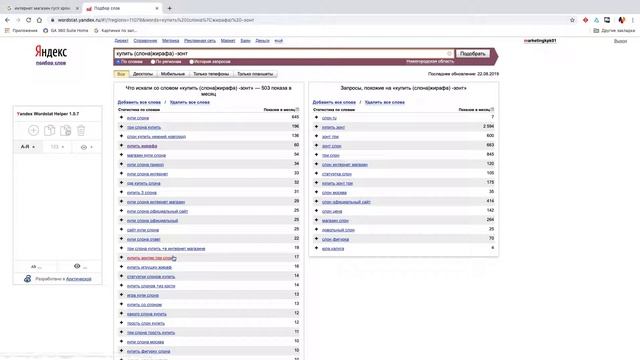The width and height of the screenshot is (640, 360).
Task: Click the plus for the similar query with 264 impressions
Action: (316, 220)
